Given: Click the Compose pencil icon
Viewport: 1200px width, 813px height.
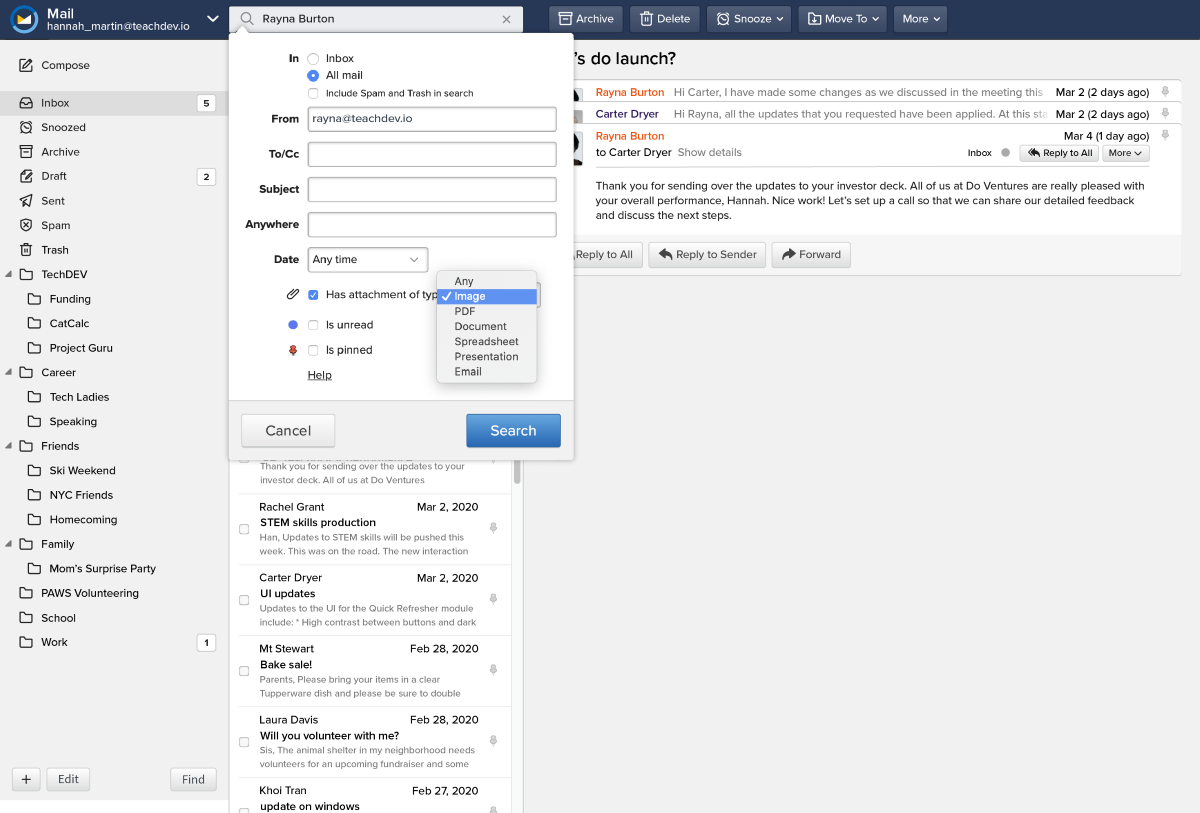Looking at the screenshot, I should pyautogui.click(x=27, y=66).
